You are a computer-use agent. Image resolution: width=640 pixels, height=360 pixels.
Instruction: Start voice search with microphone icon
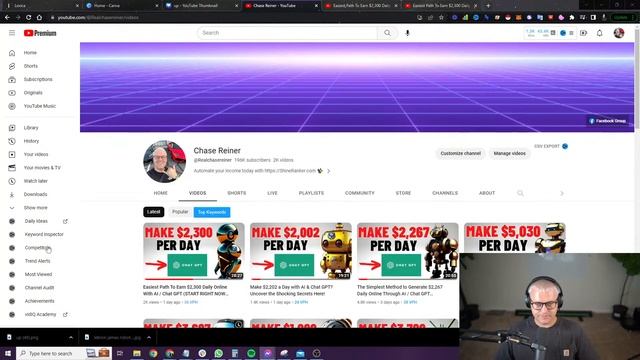[x=407, y=33]
